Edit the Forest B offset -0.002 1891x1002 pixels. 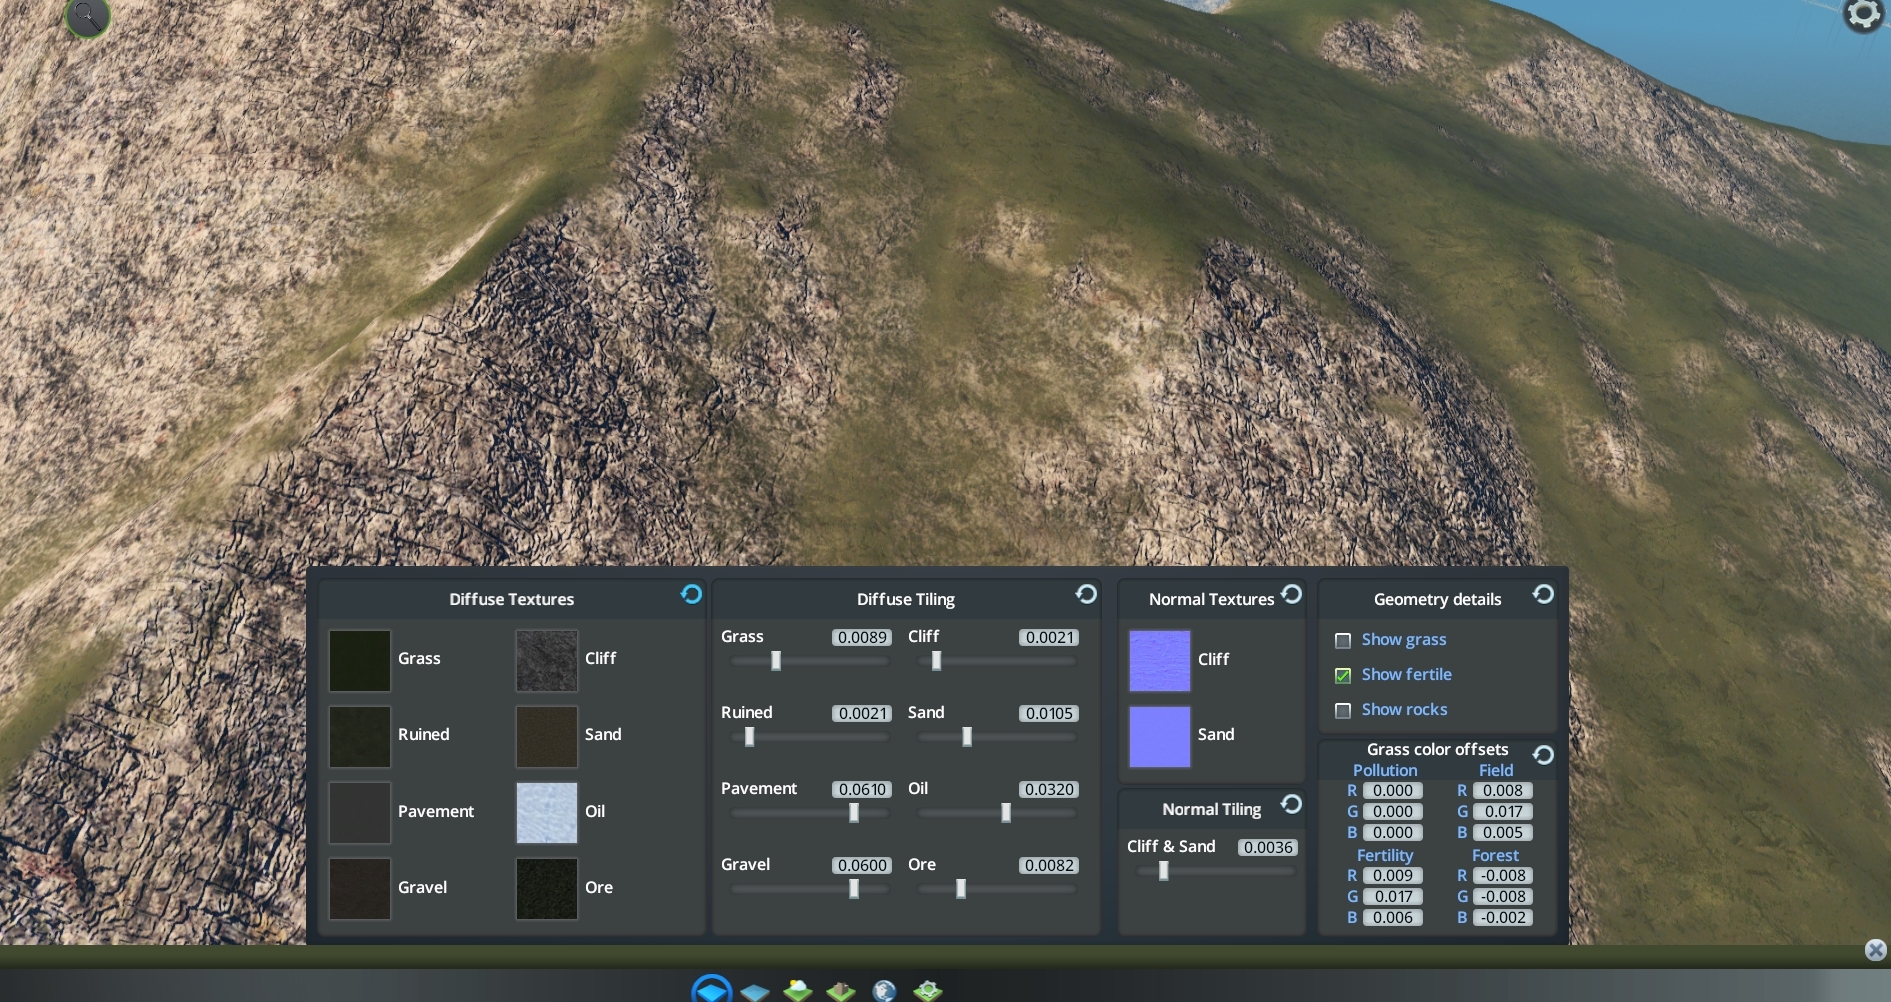click(x=1503, y=917)
